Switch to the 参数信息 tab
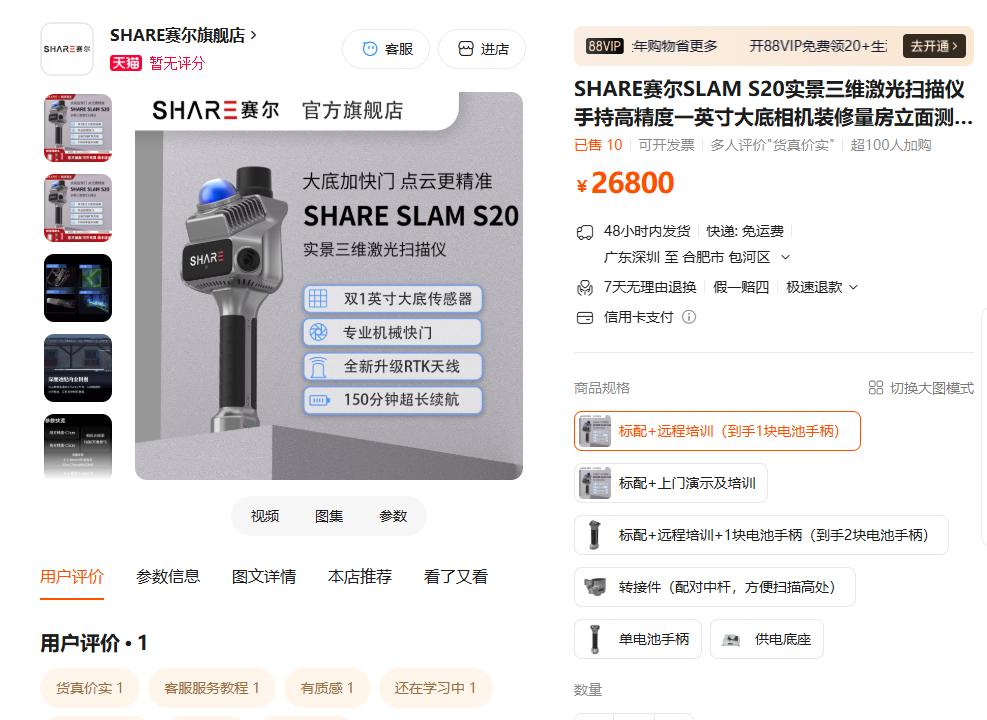 (x=168, y=577)
